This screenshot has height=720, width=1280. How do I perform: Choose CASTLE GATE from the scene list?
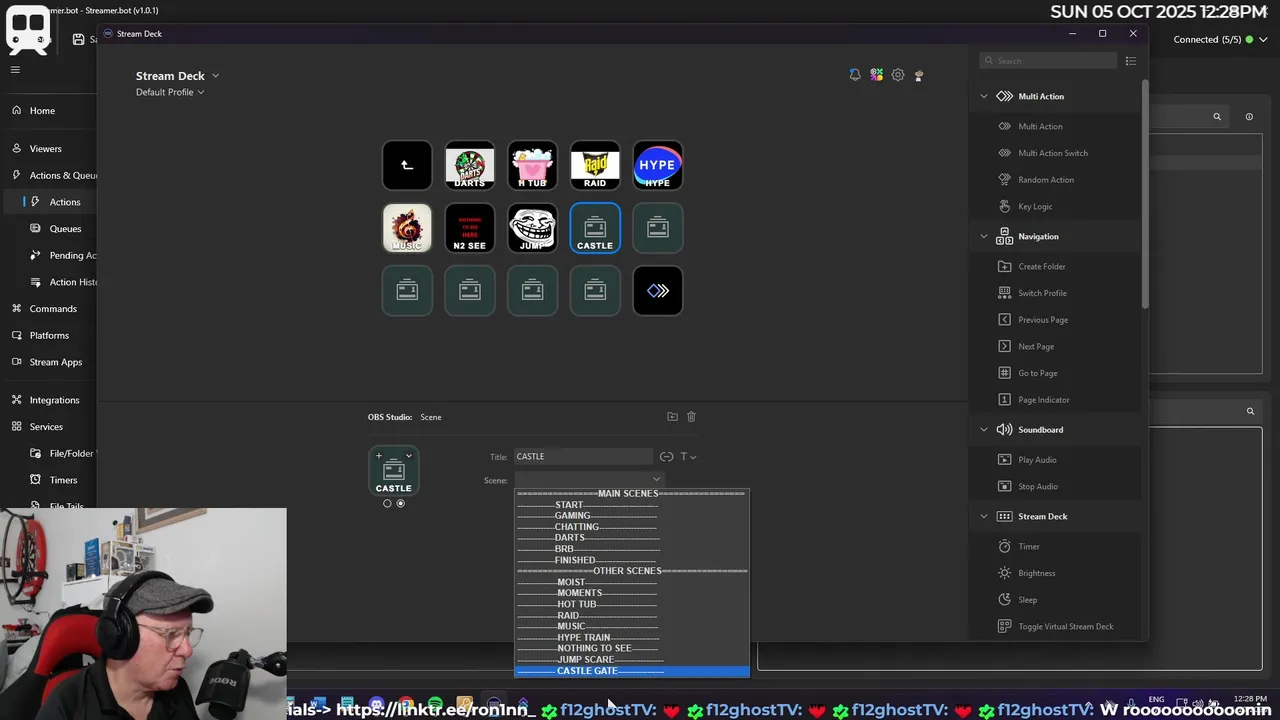[632, 671]
